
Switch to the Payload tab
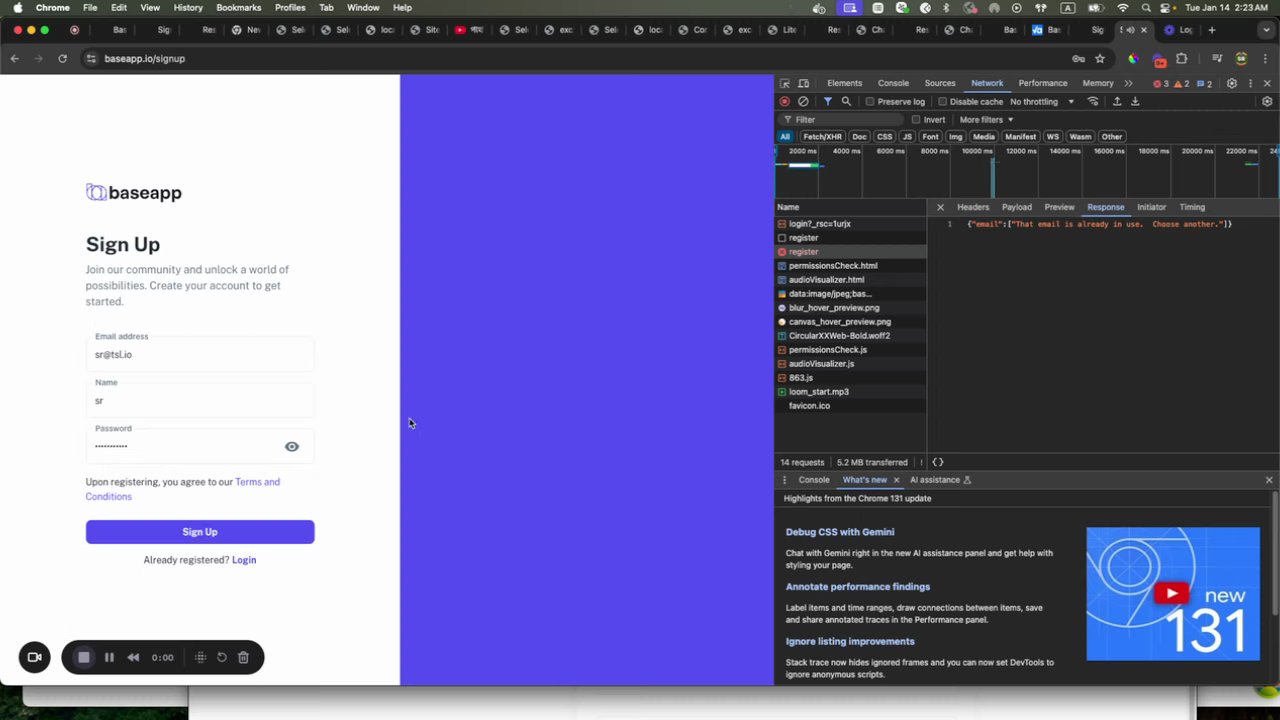point(1017,207)
